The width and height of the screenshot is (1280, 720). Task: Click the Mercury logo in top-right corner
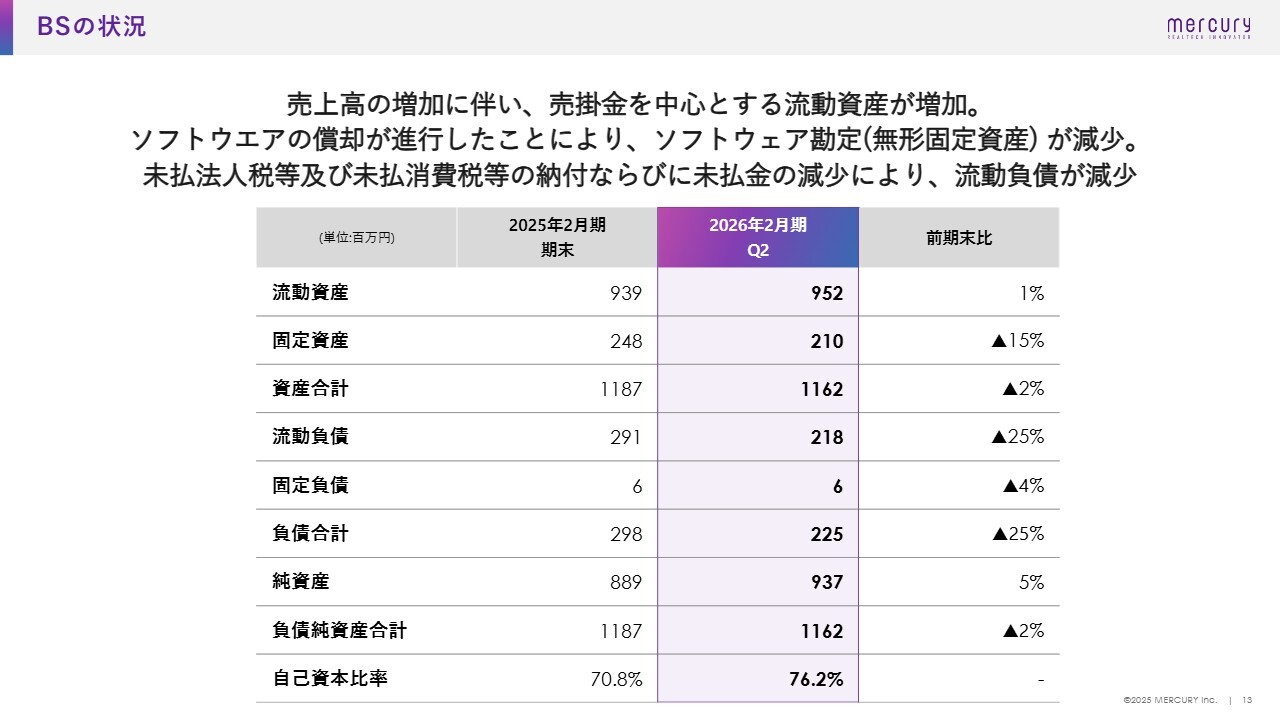point(1209,27)
